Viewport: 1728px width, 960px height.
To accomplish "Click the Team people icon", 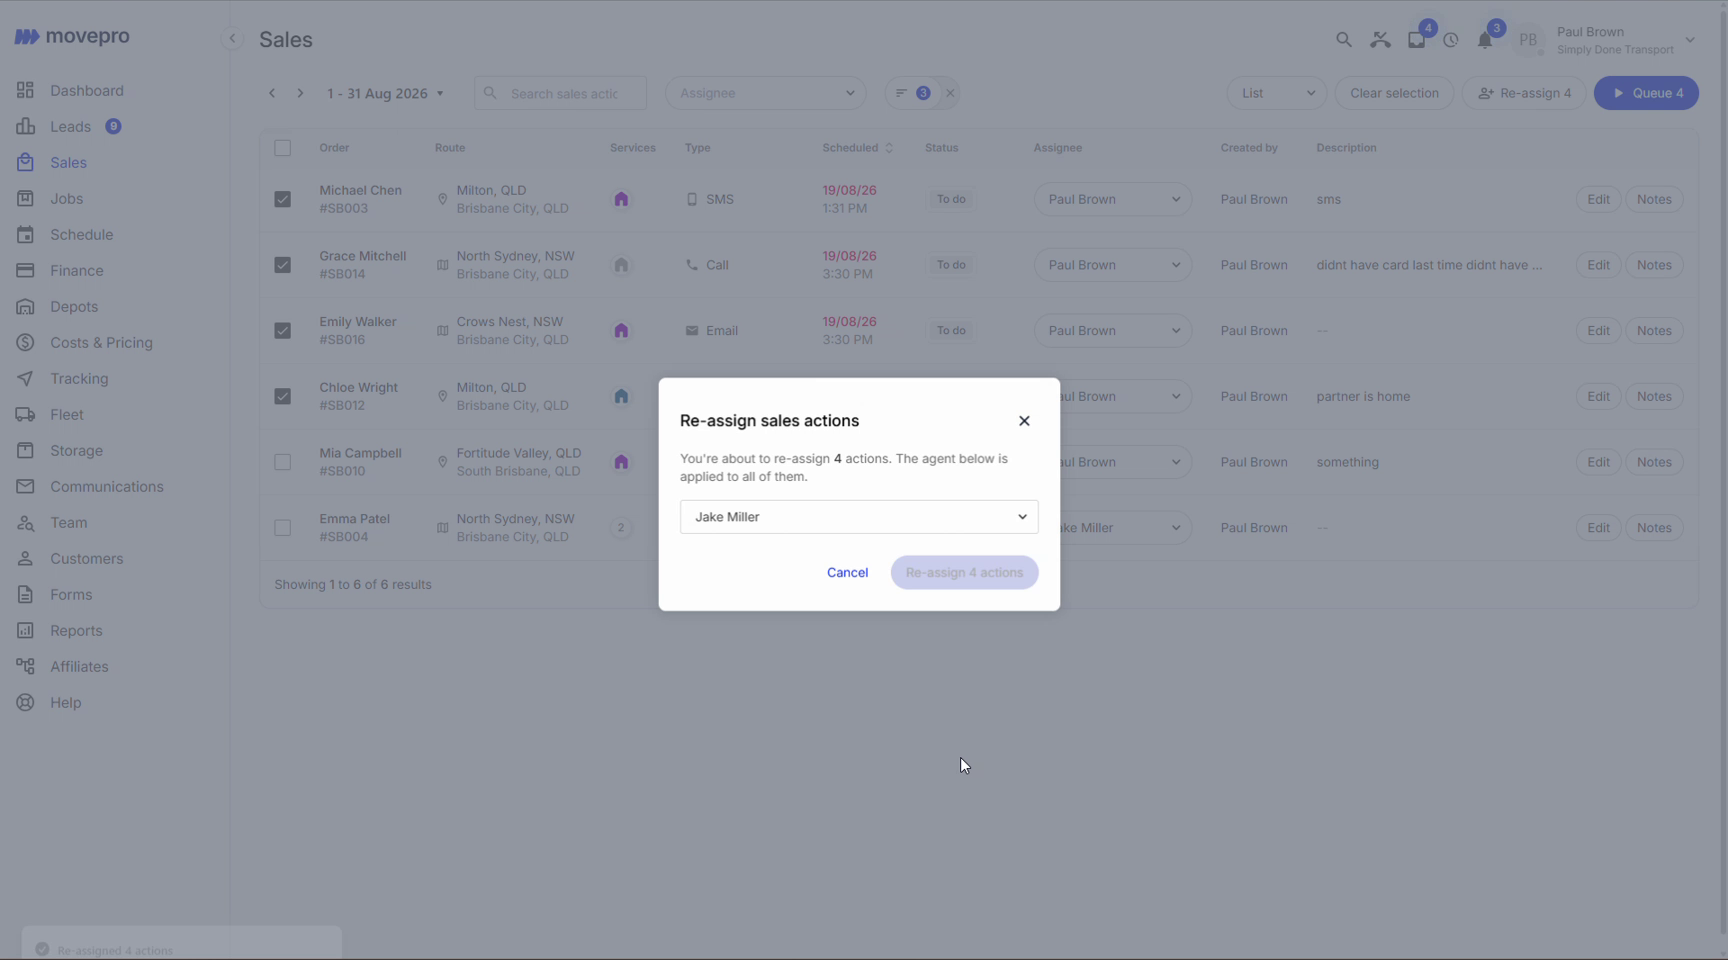I will tap(26, 523).
